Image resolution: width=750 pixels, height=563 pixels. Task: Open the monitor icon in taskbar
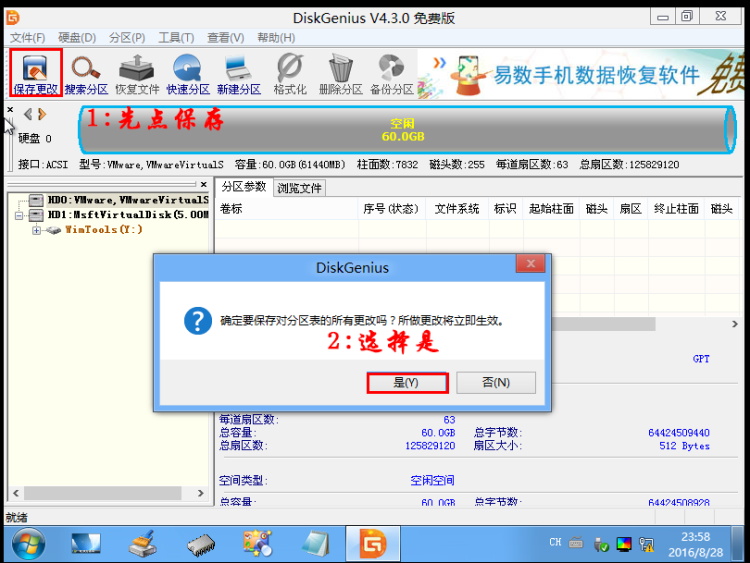[x=86, y=544]
